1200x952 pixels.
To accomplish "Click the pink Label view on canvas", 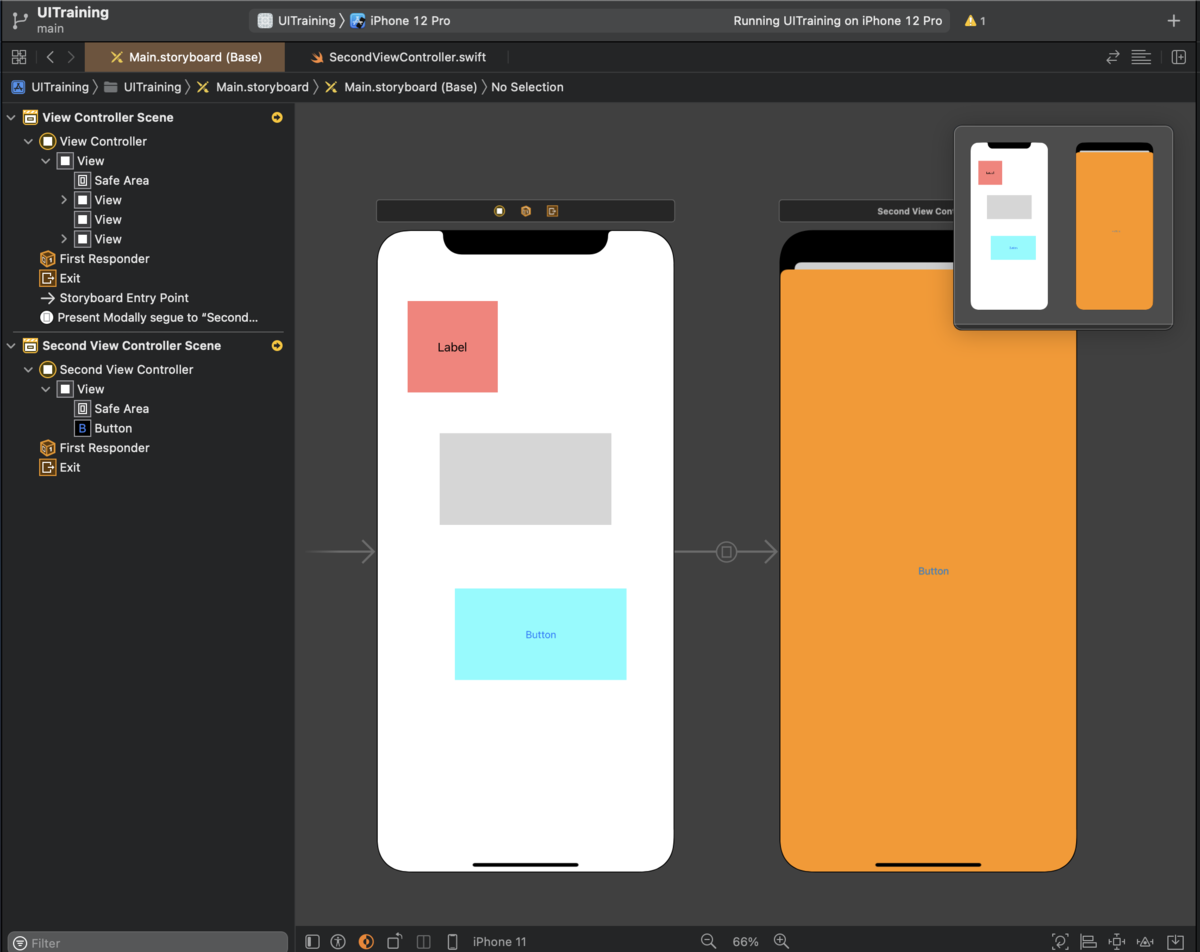I will click(452, 347).
